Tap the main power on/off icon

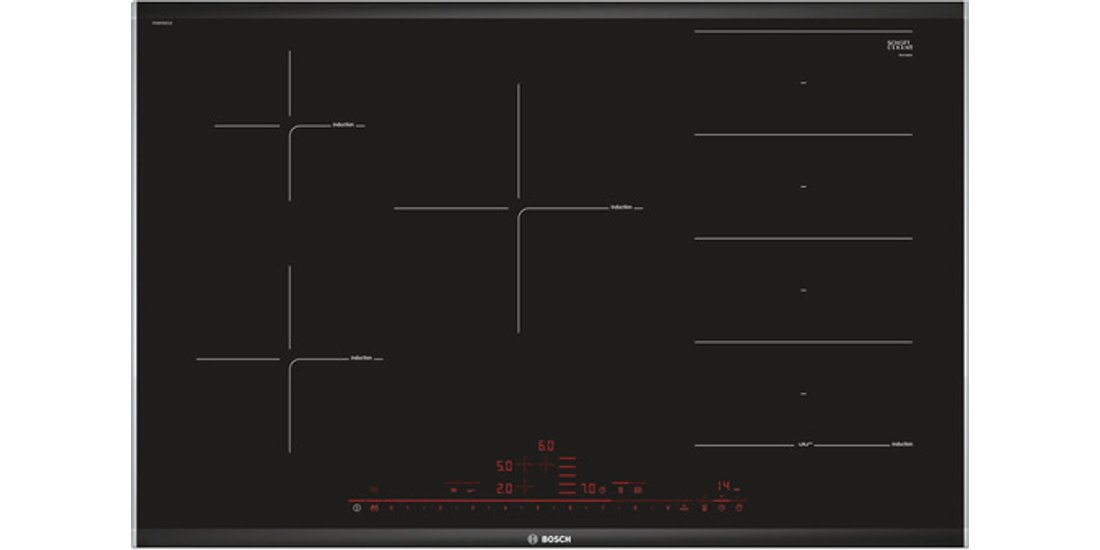[x=356, y=508]
